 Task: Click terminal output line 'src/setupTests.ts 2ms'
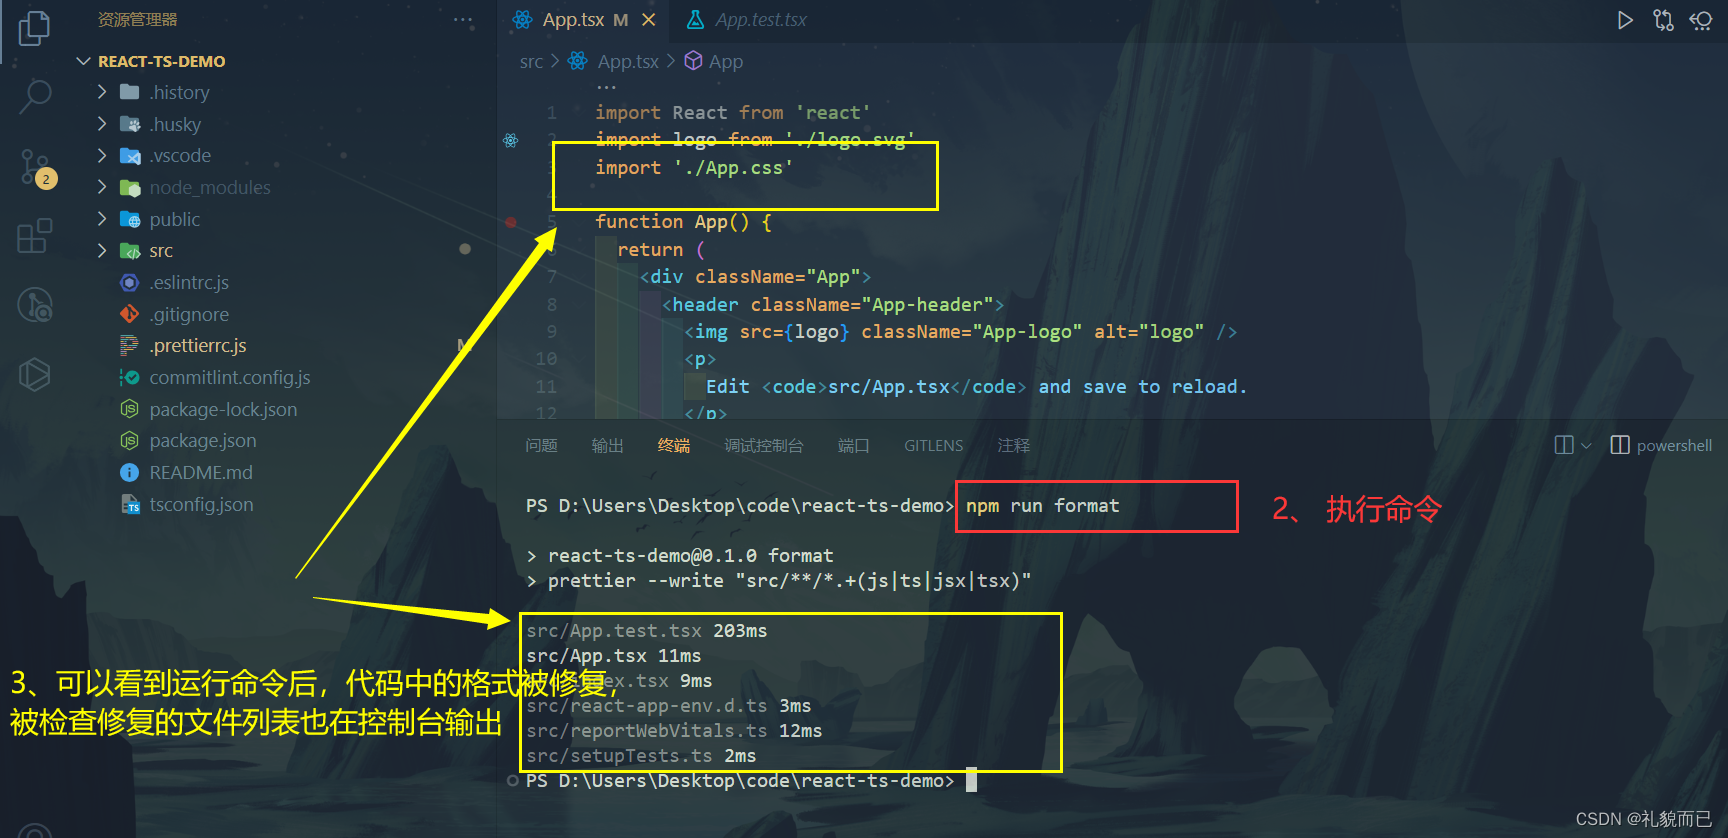641,756
